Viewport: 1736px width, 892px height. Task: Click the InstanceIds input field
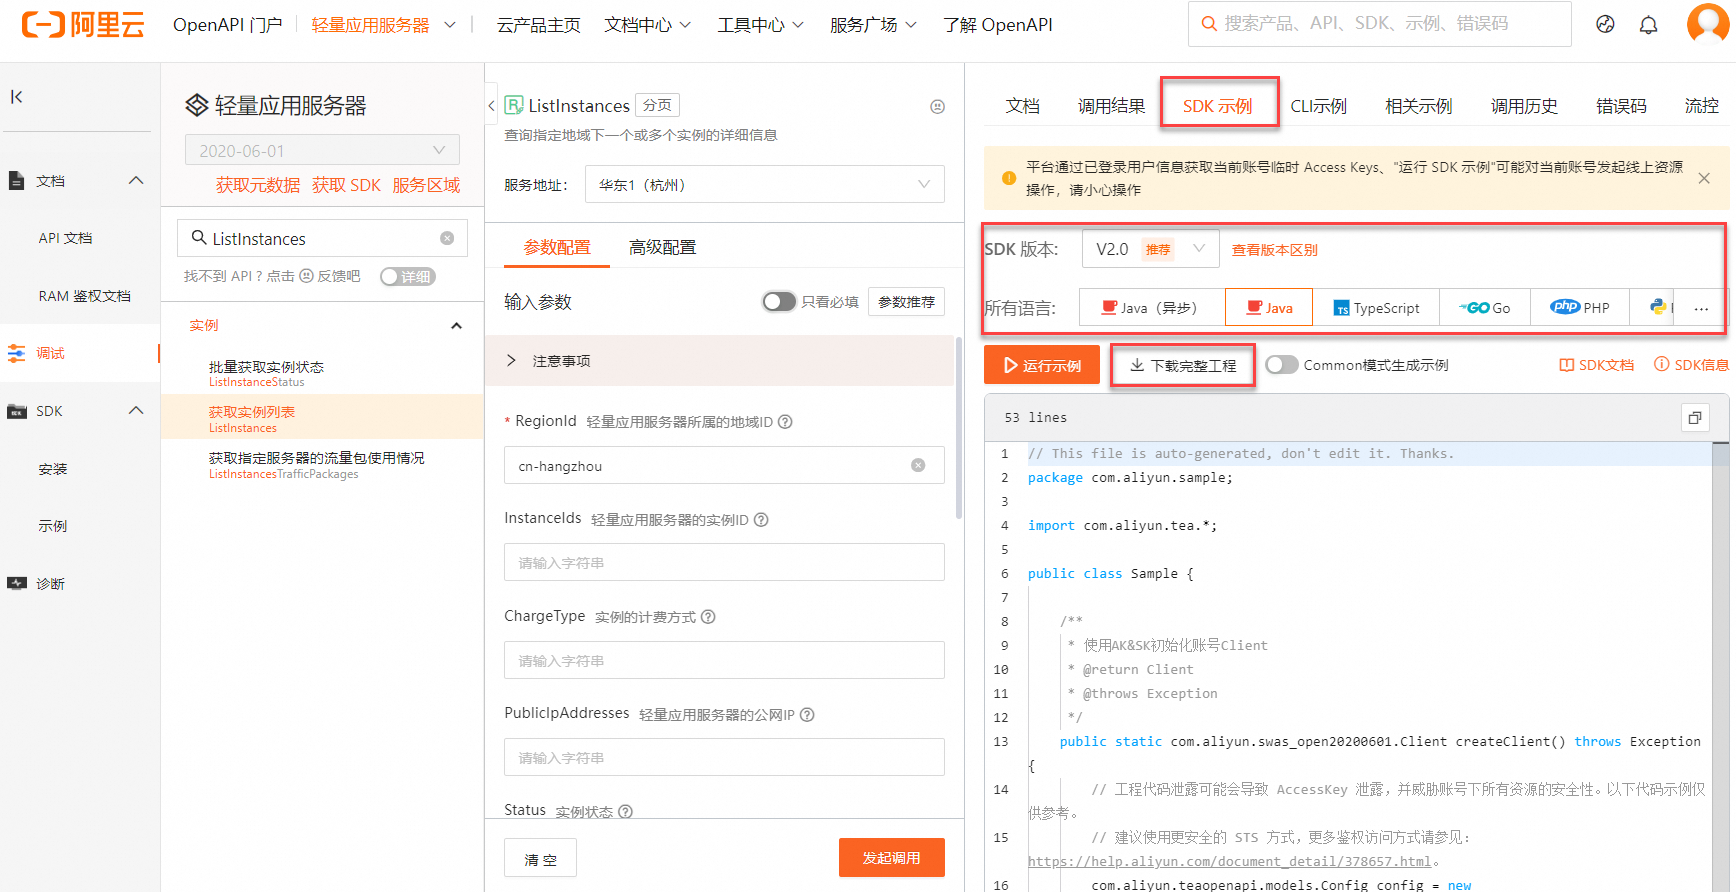(x=724, y=562)
